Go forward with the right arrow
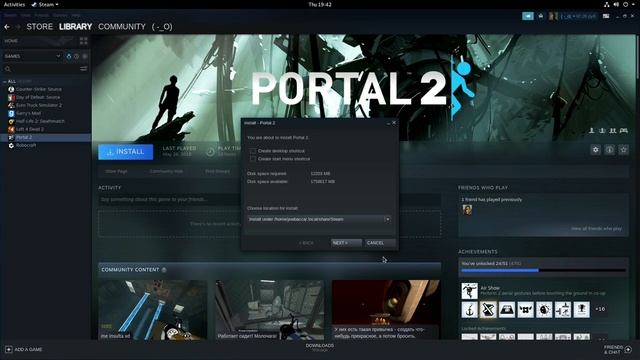The width and height of the screenshot is (640, 360). pyautogui.click(x=18, y=27)
